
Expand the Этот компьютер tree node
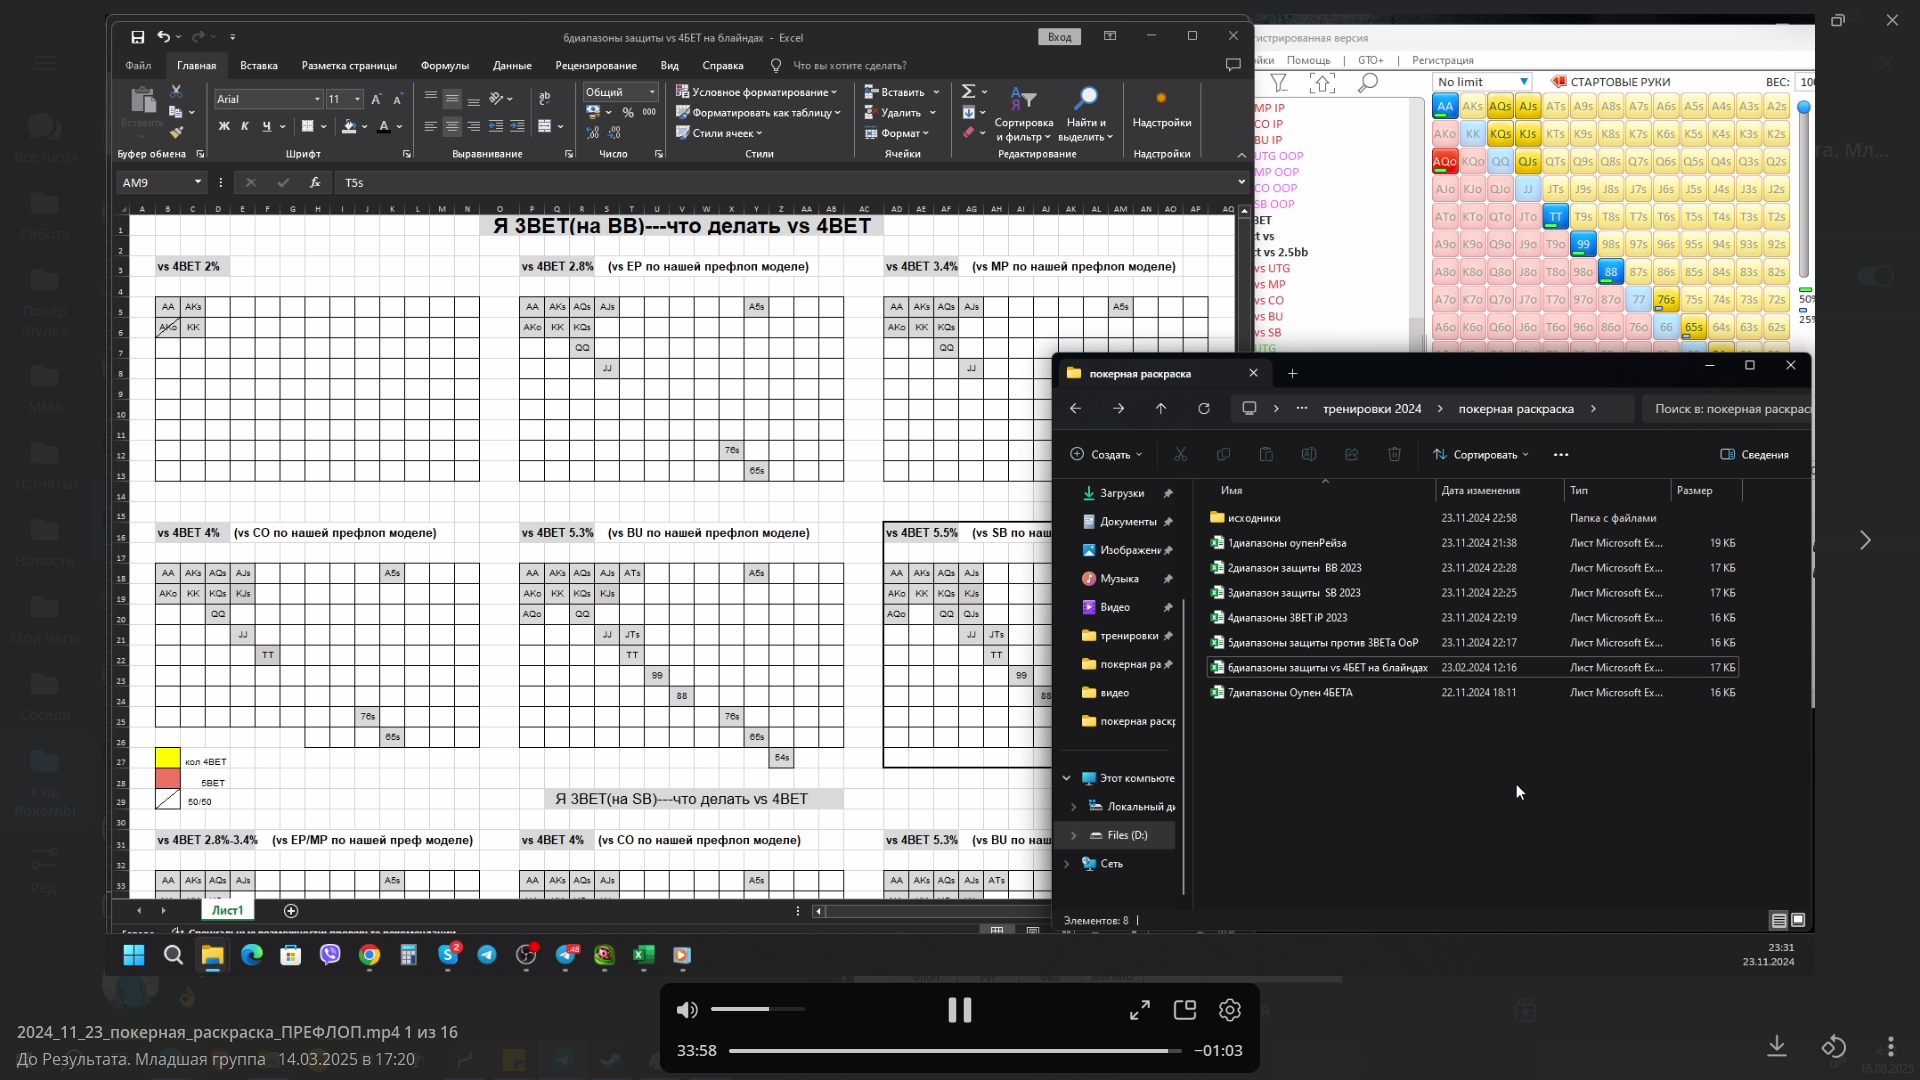click(1066, 778)
